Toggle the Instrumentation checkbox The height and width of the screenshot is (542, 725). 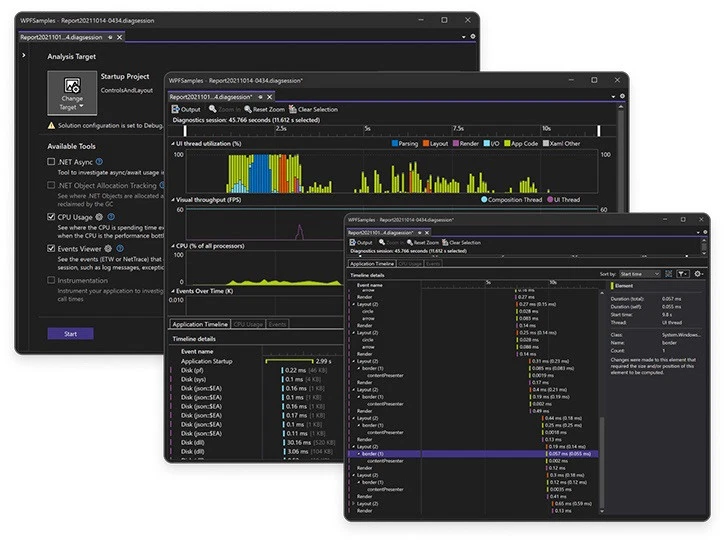click(51, 280)
